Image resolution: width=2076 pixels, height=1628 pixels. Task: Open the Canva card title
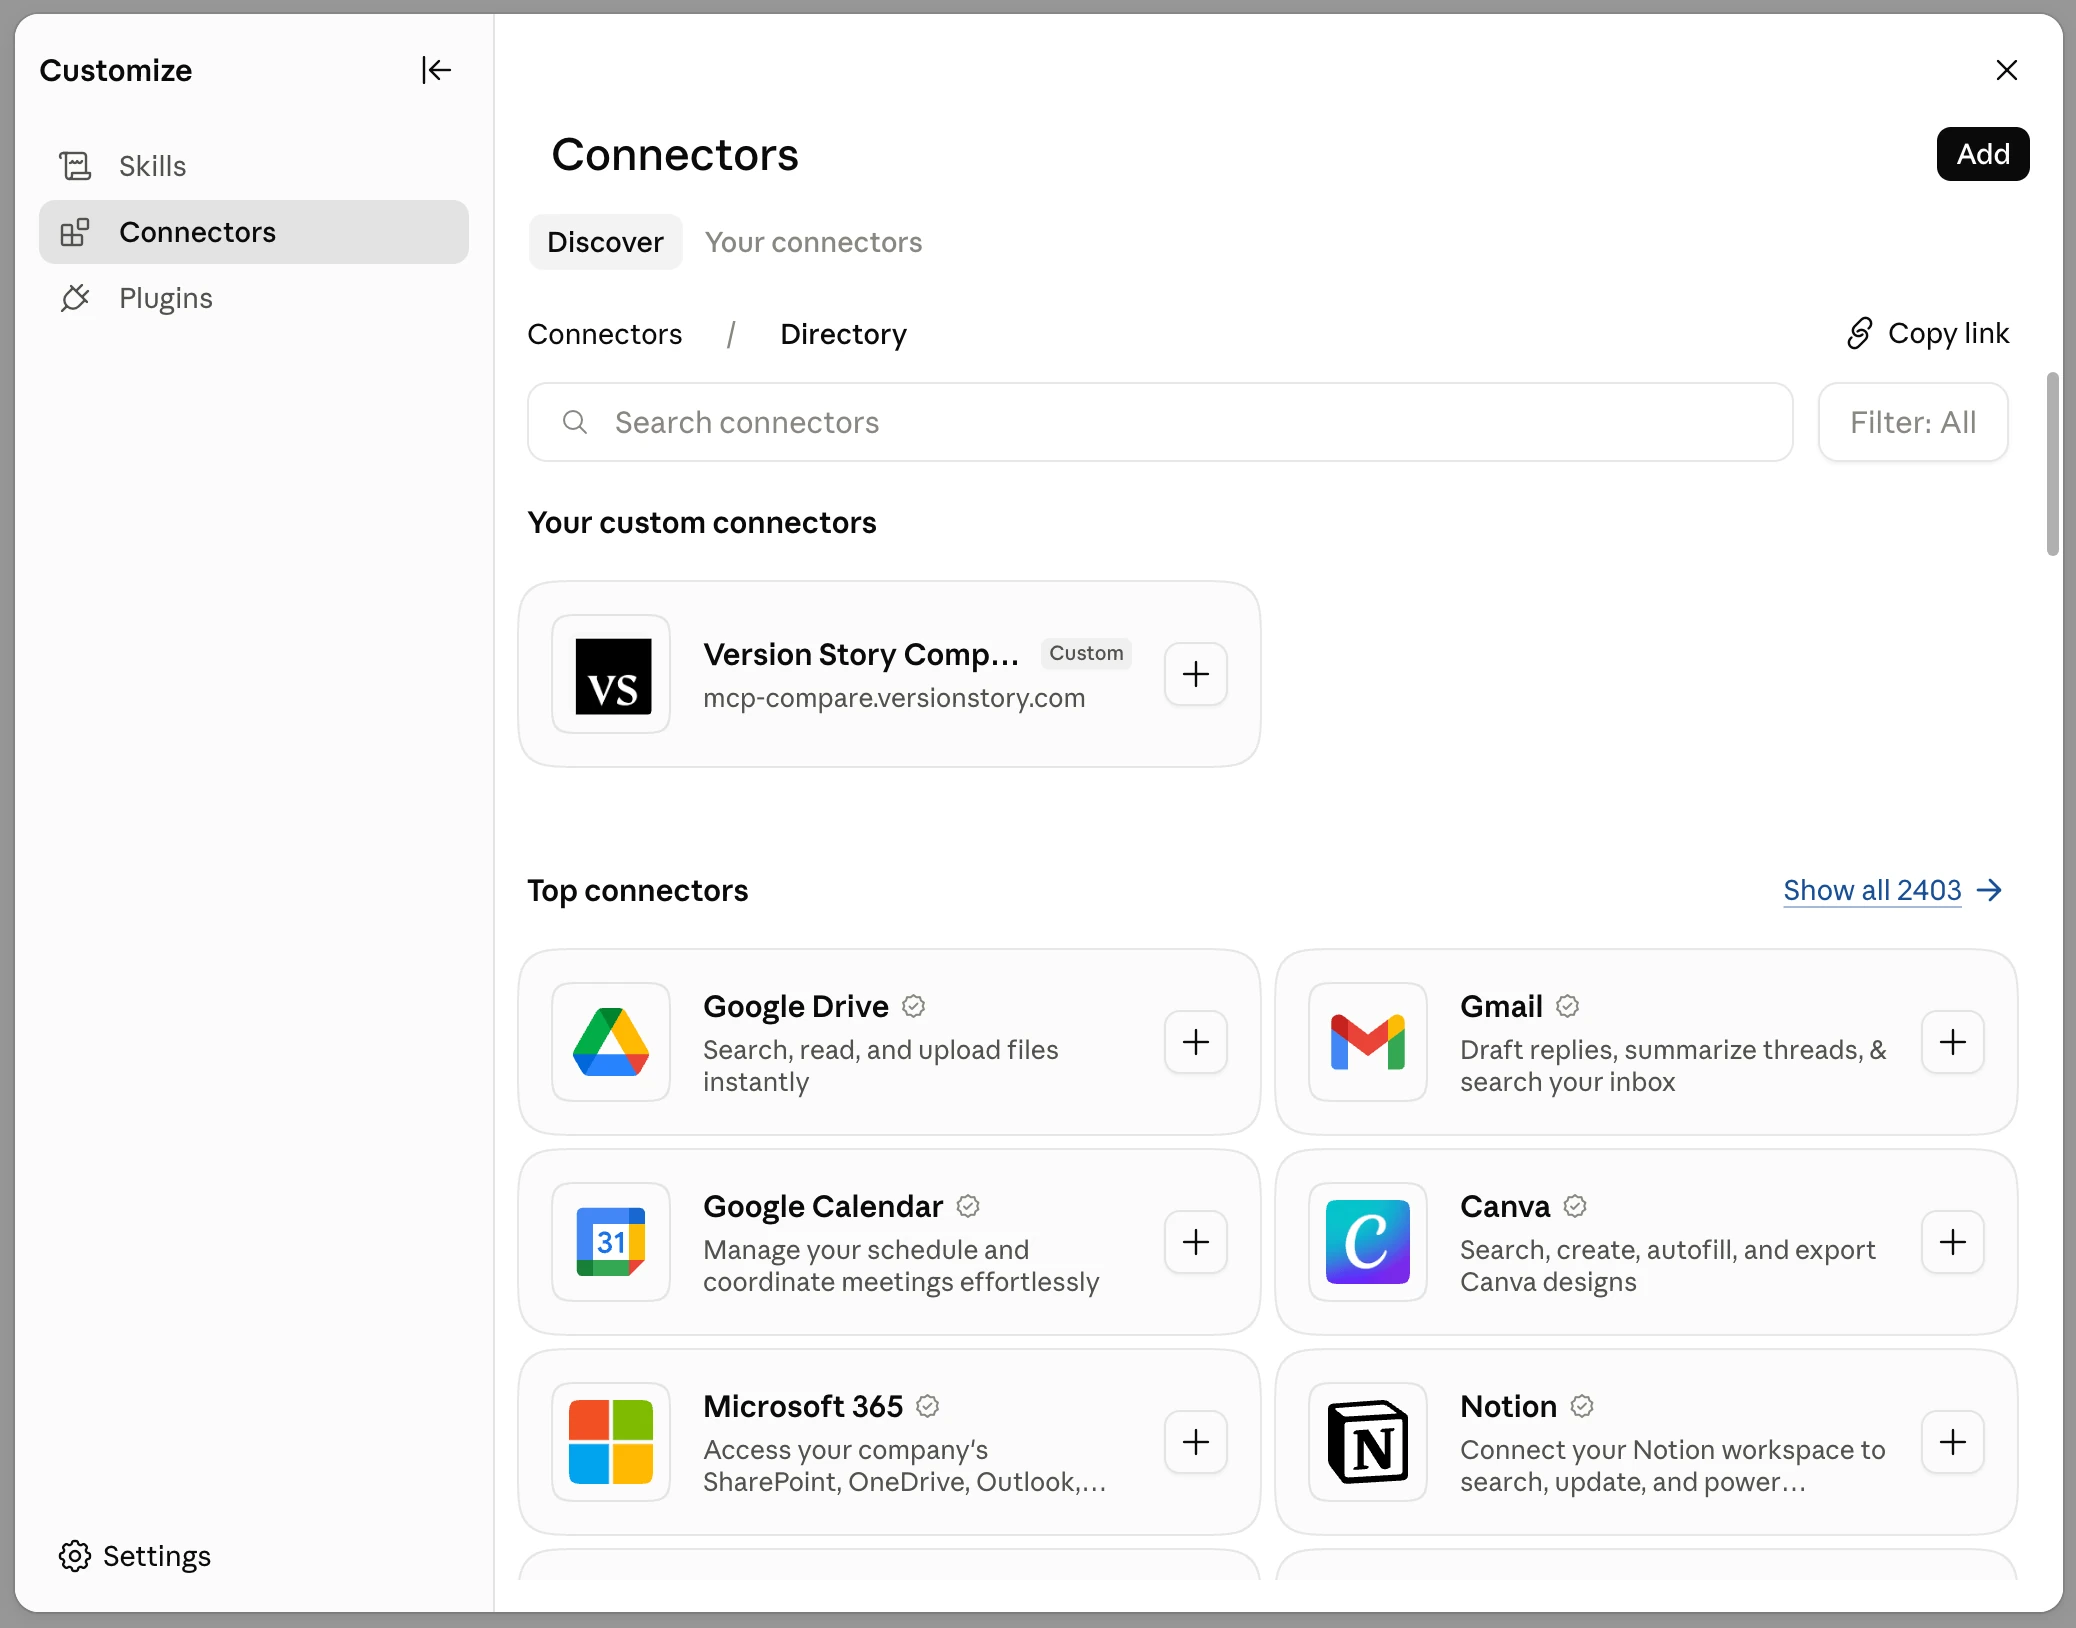click(x=1505, y=1206)
